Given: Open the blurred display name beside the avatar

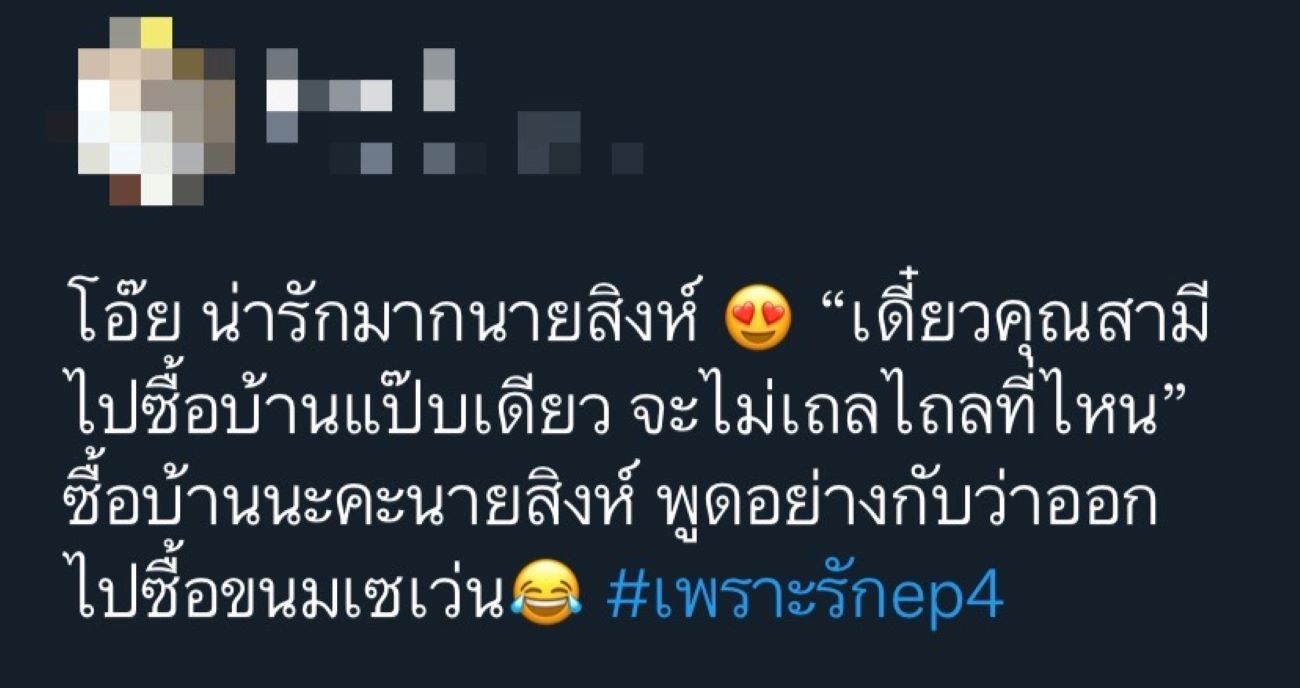Looking at the screenshot, I should click(362, 94).
